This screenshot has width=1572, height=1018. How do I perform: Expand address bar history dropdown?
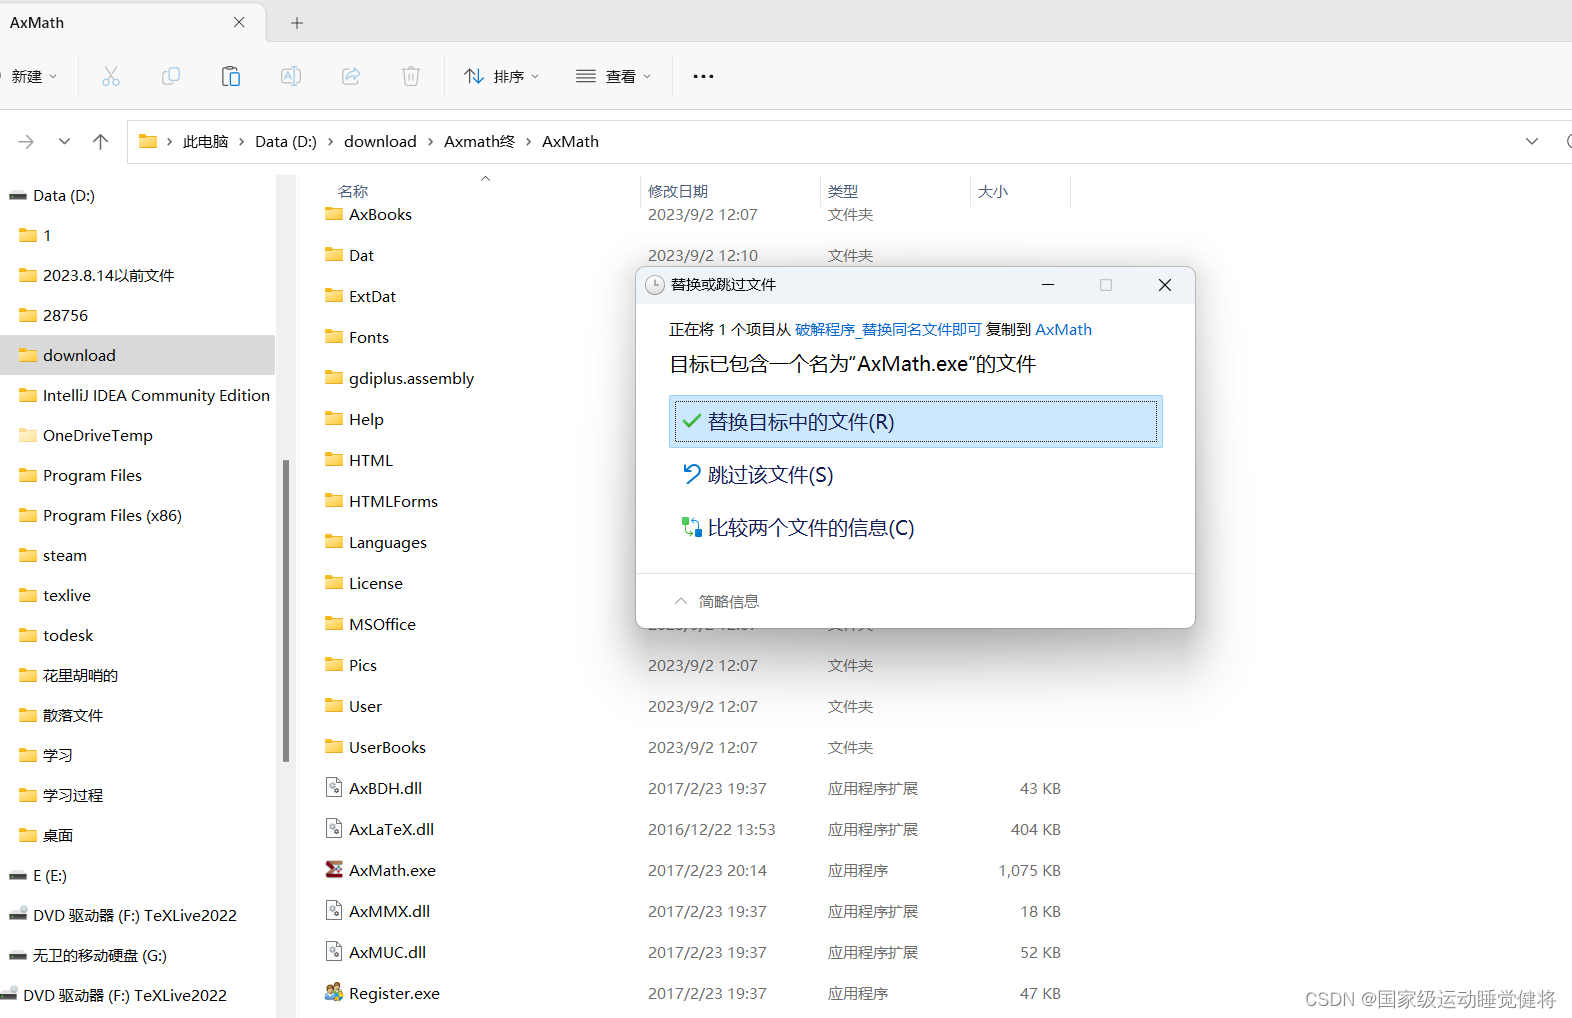click(x=1531, y=142)
